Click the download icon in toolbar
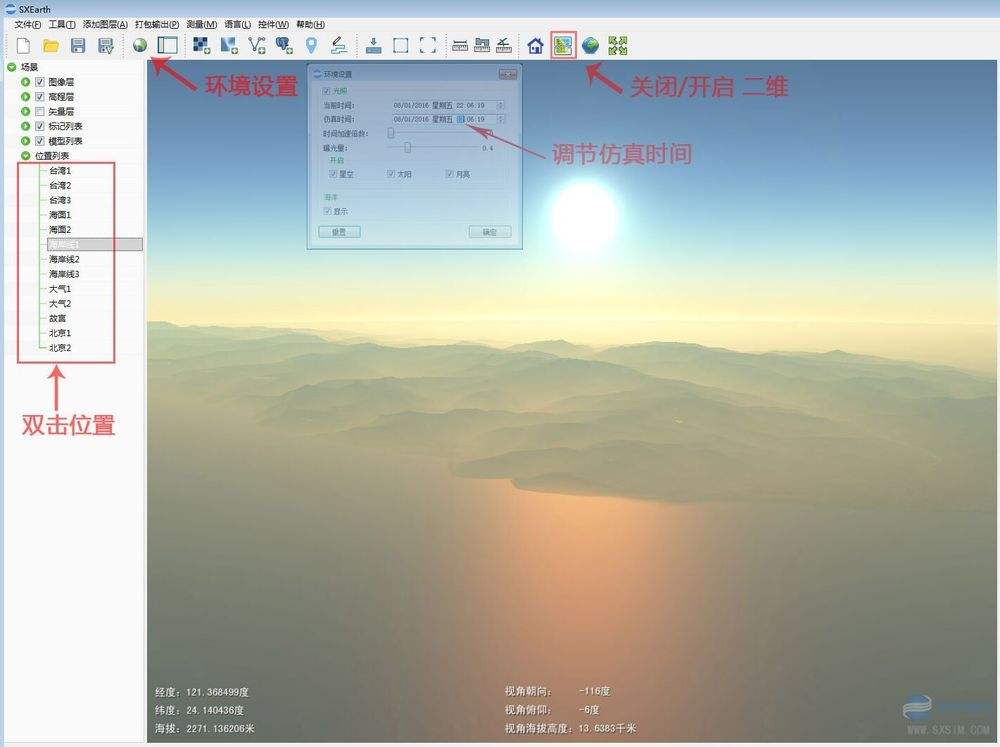 point(373,45)
